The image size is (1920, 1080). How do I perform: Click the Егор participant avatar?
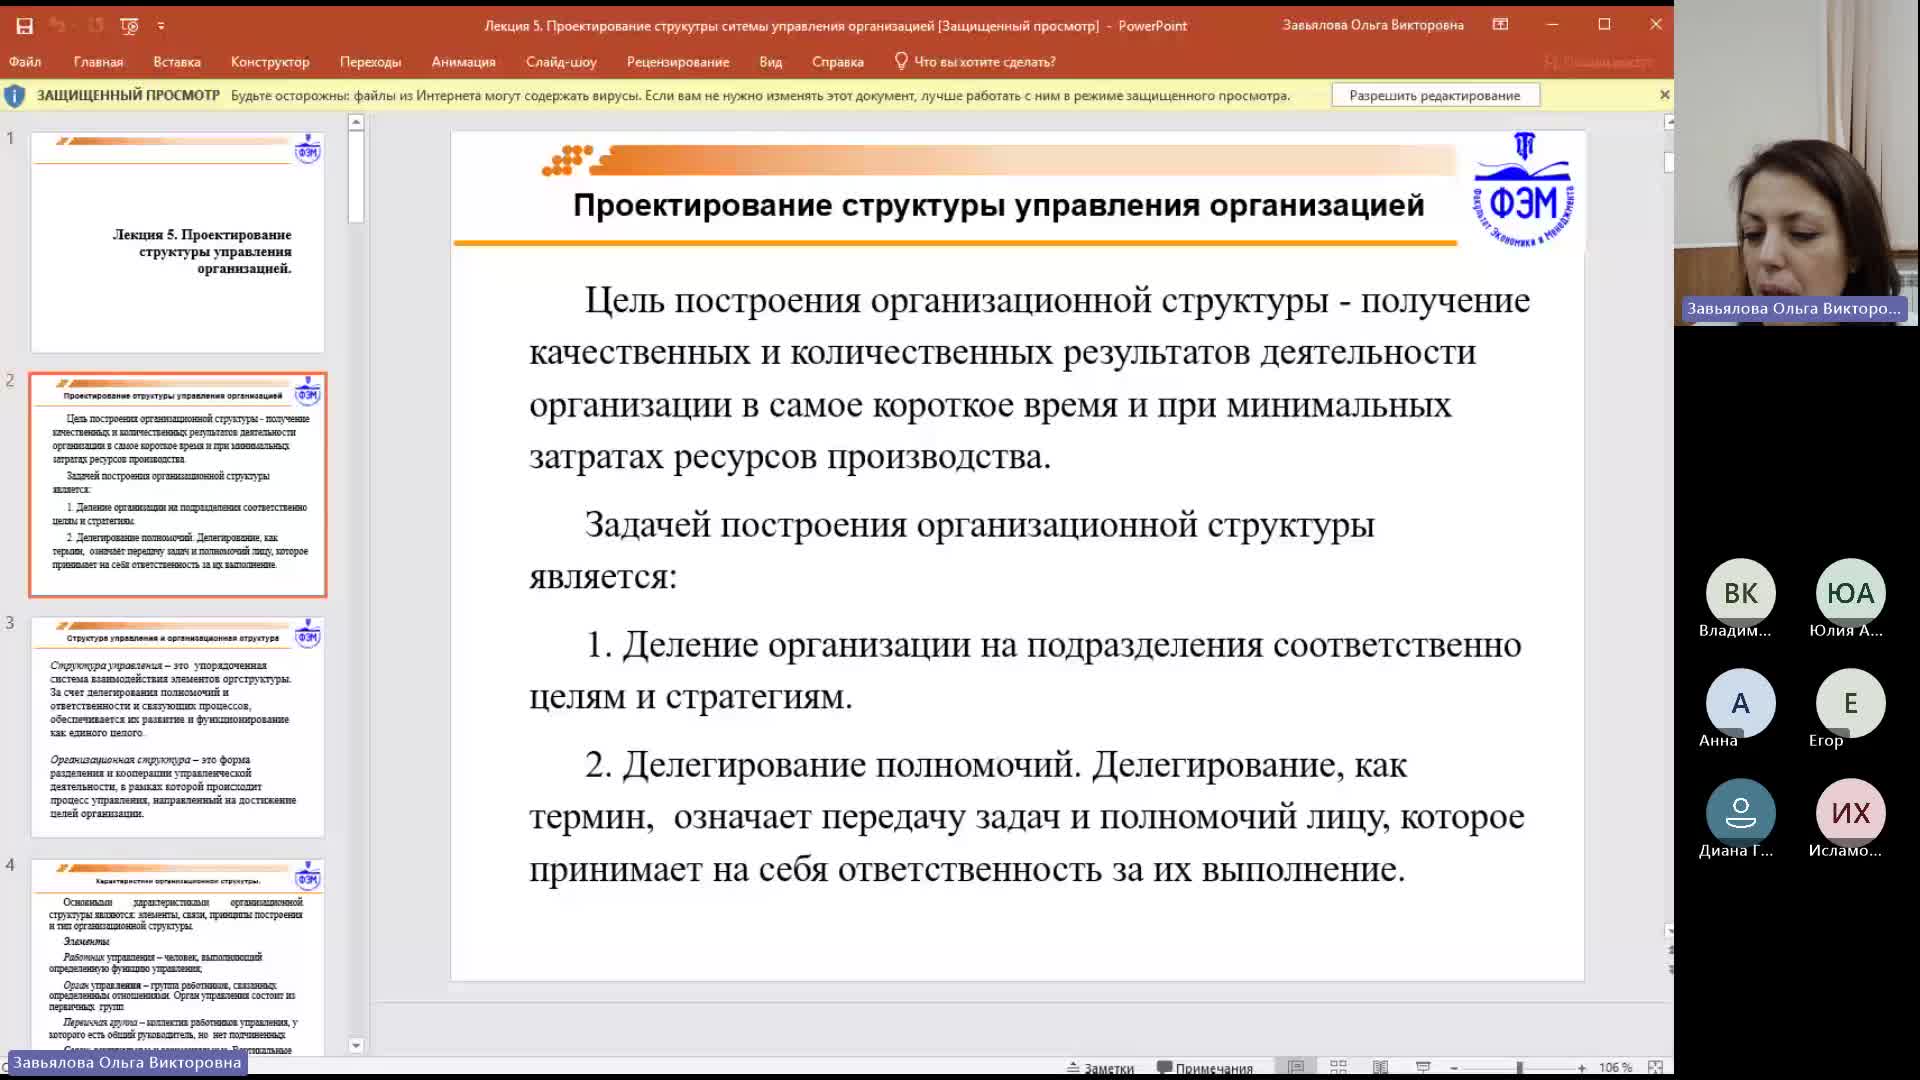point(1850,703)
